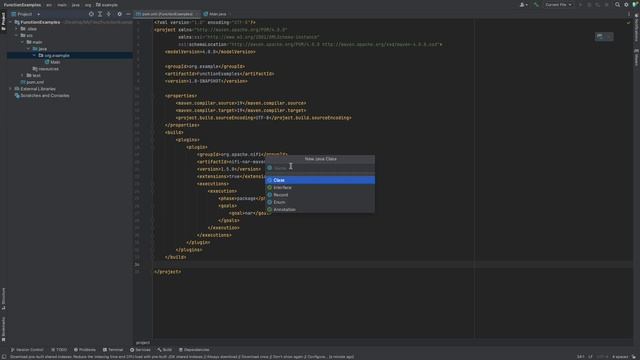Click the Build project hammer icon
The image size is (640, 360).
(536, 4)
